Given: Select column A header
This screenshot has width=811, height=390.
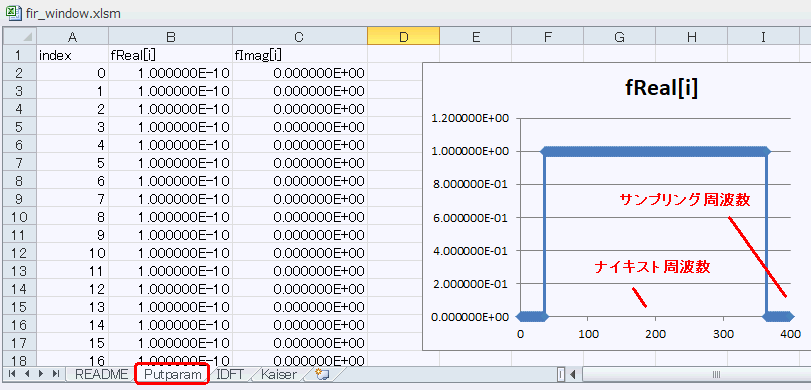Looking at the screenshot, I should tap(72, 36).
